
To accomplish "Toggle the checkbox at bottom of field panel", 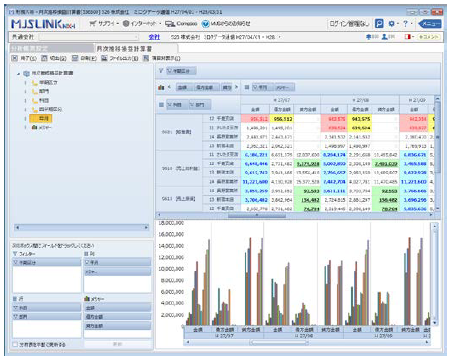I will (15, 344).
